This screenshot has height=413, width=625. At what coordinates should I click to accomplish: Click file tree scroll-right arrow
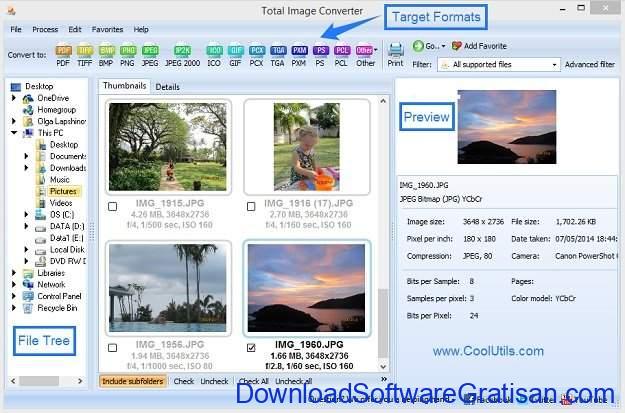pos(80,381)
